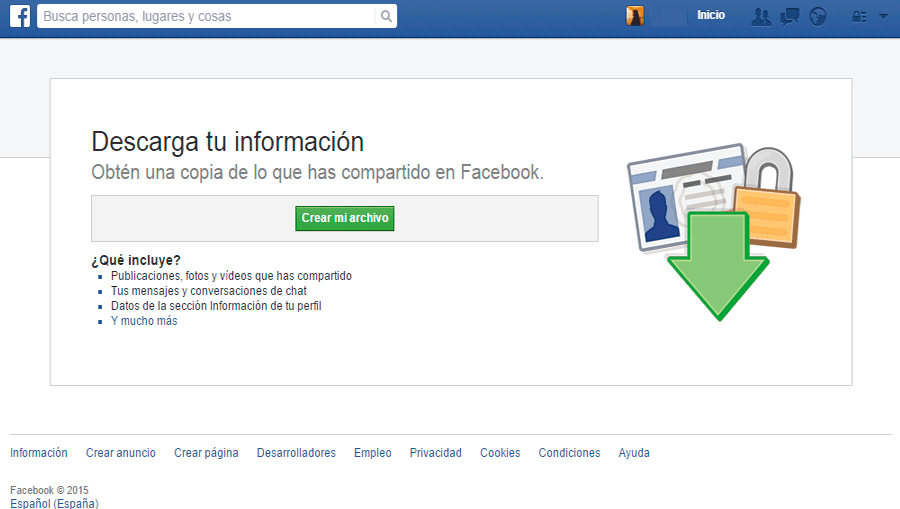Open the Crear anuncio footer link

coord(121,453)
